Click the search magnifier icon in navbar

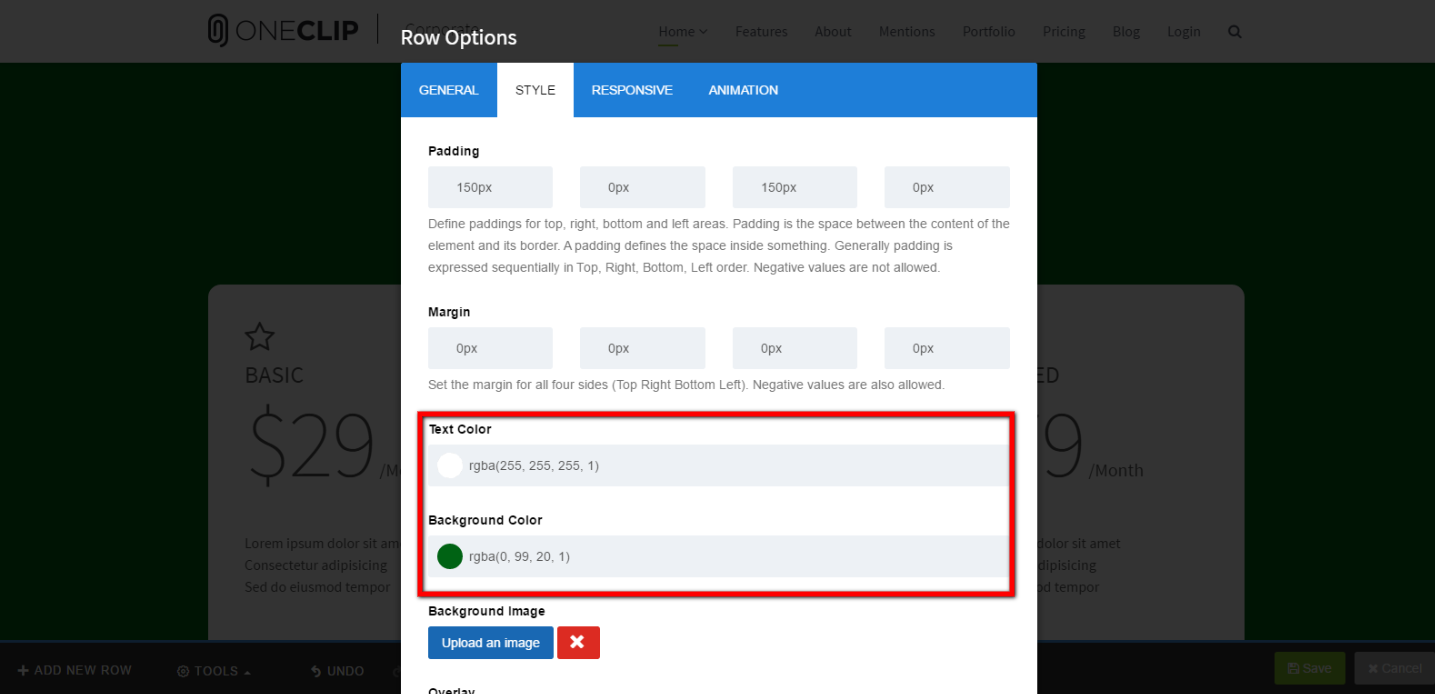click(x=1234, y=32)
